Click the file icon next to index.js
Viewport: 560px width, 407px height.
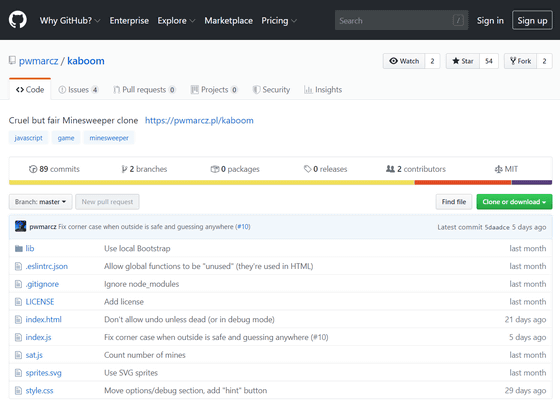[x=18, y=337]
